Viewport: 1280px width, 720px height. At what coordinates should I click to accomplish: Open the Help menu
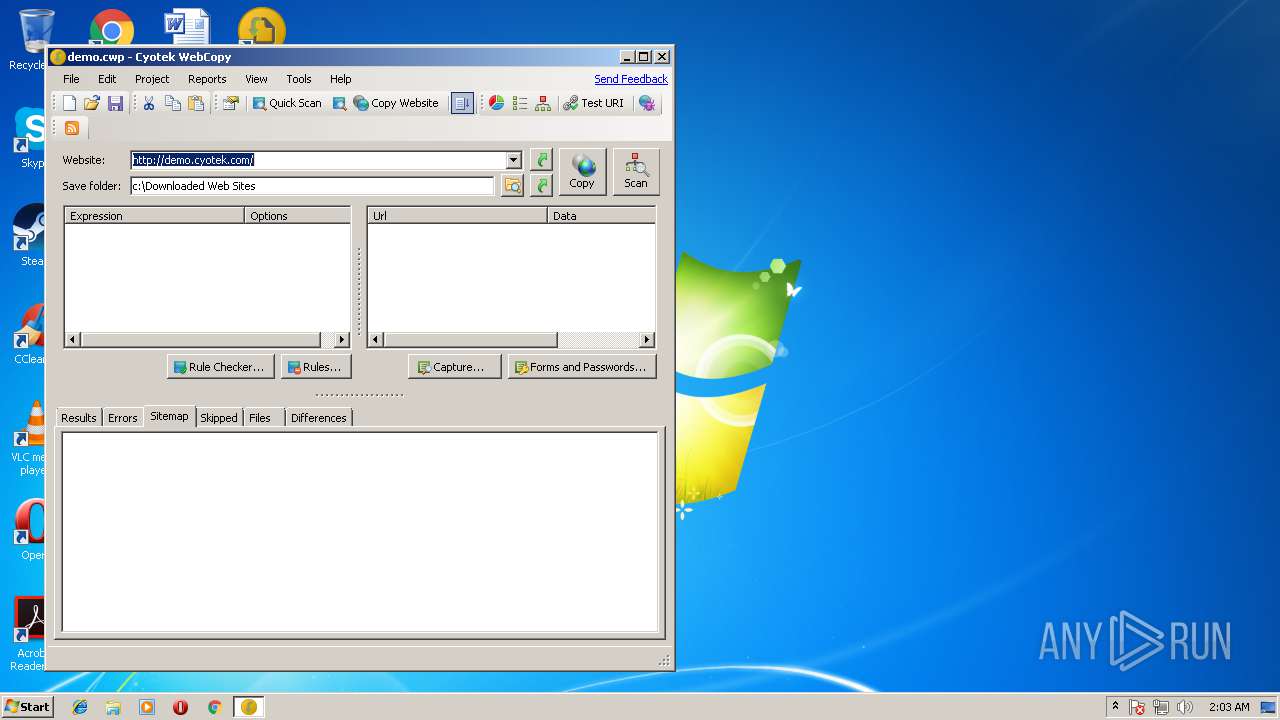tap(341, 79)
